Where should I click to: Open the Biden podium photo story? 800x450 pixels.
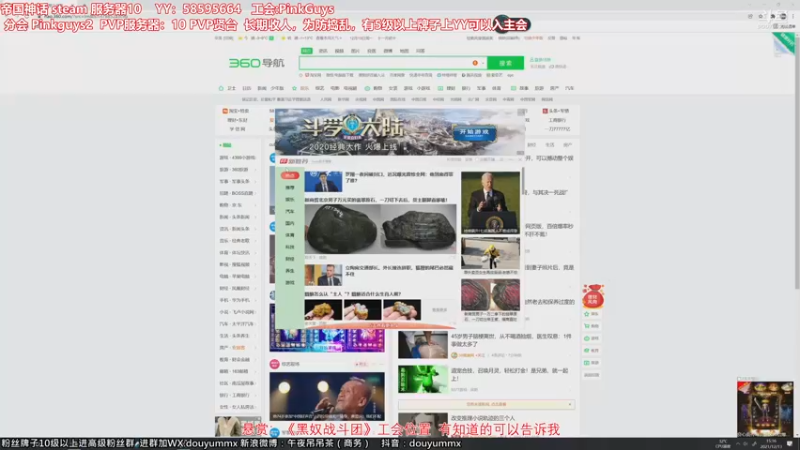490,203
